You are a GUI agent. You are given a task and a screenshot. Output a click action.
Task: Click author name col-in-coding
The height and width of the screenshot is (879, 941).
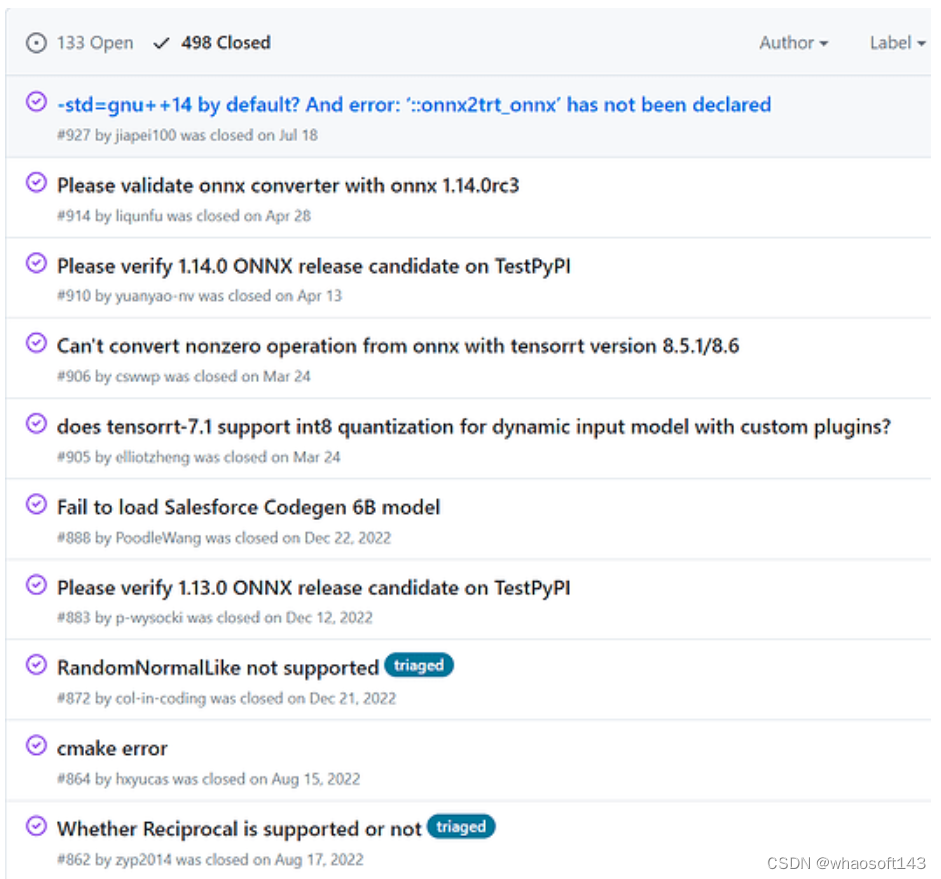point(161,699)
